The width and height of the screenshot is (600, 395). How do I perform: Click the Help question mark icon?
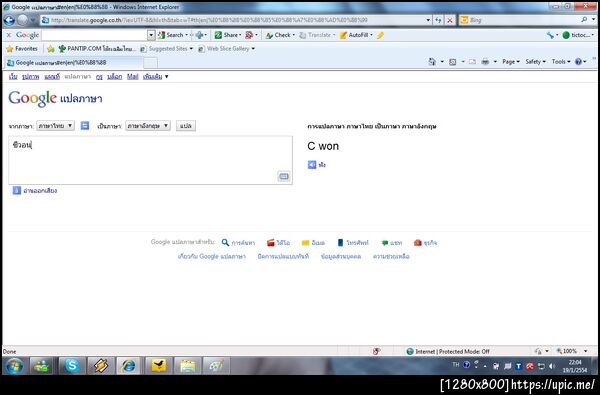(x=579, y=62)
